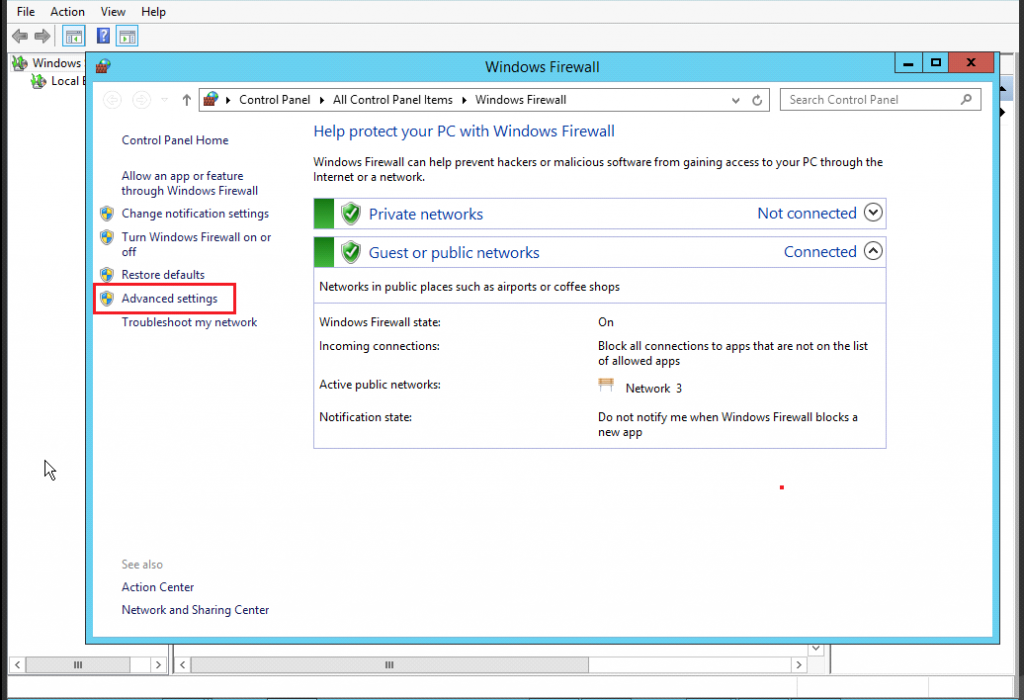Image resolution: width=1024 pixels, height=700 pixels.
Task: Click Windows Firewall breadcrumb
Action: [520, 100]
